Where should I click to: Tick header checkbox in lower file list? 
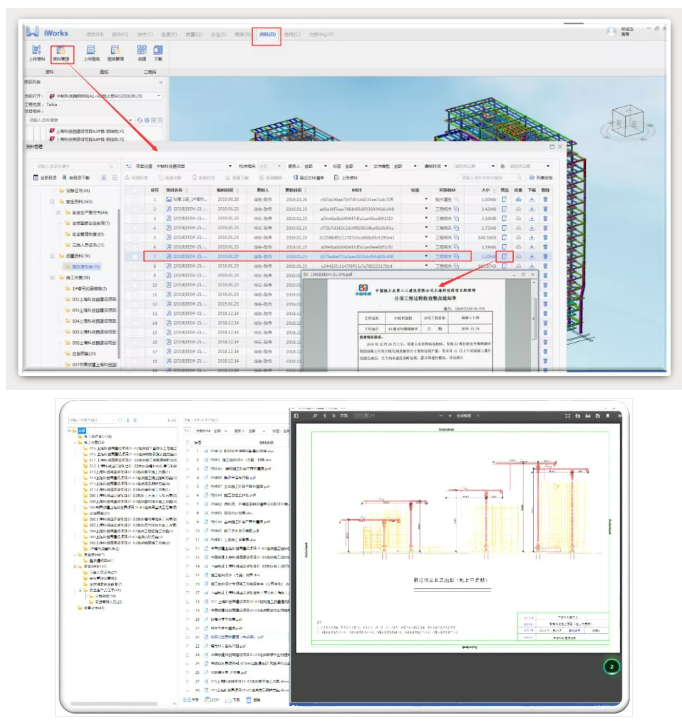tap(187, 443)
